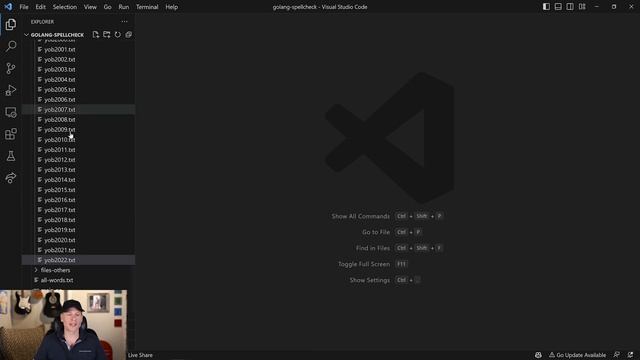Click the Go to File label
Viewport: 640px width, 360px height.
376,232
